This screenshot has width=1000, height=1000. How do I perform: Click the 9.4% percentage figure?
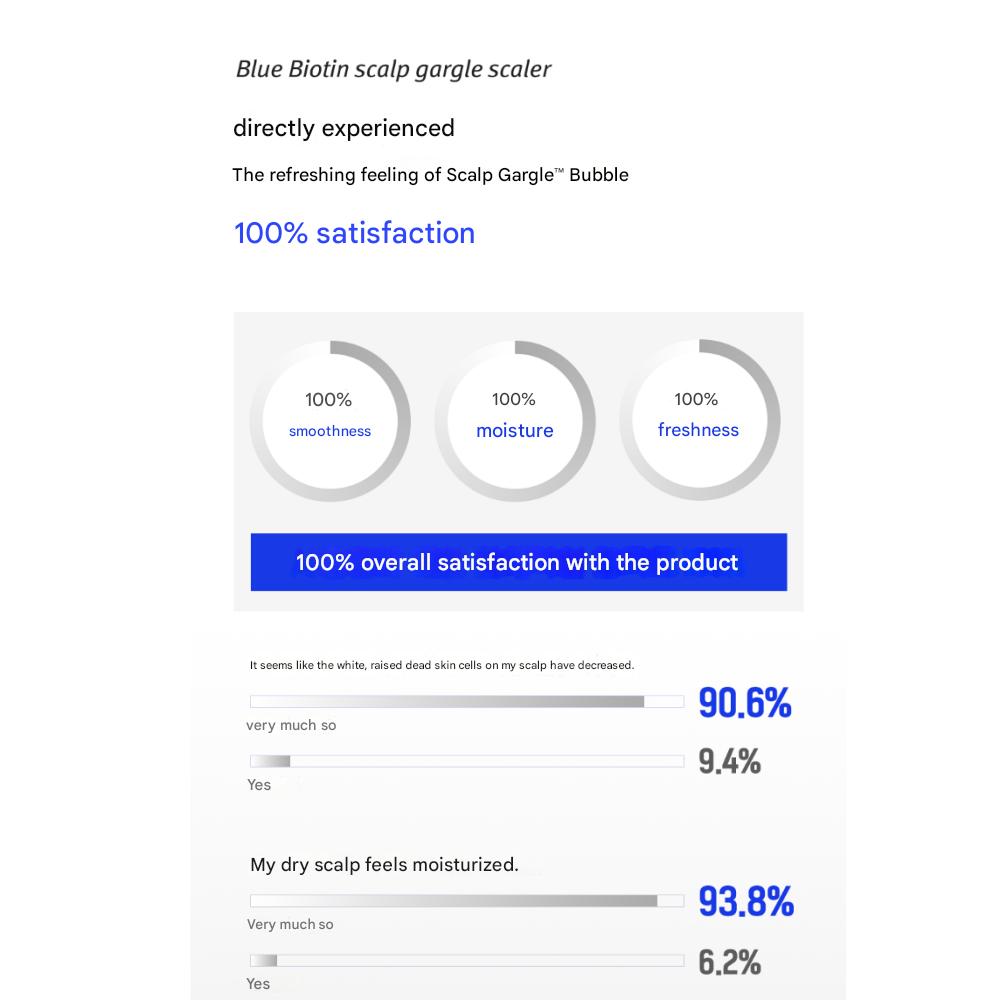(729, 762)
